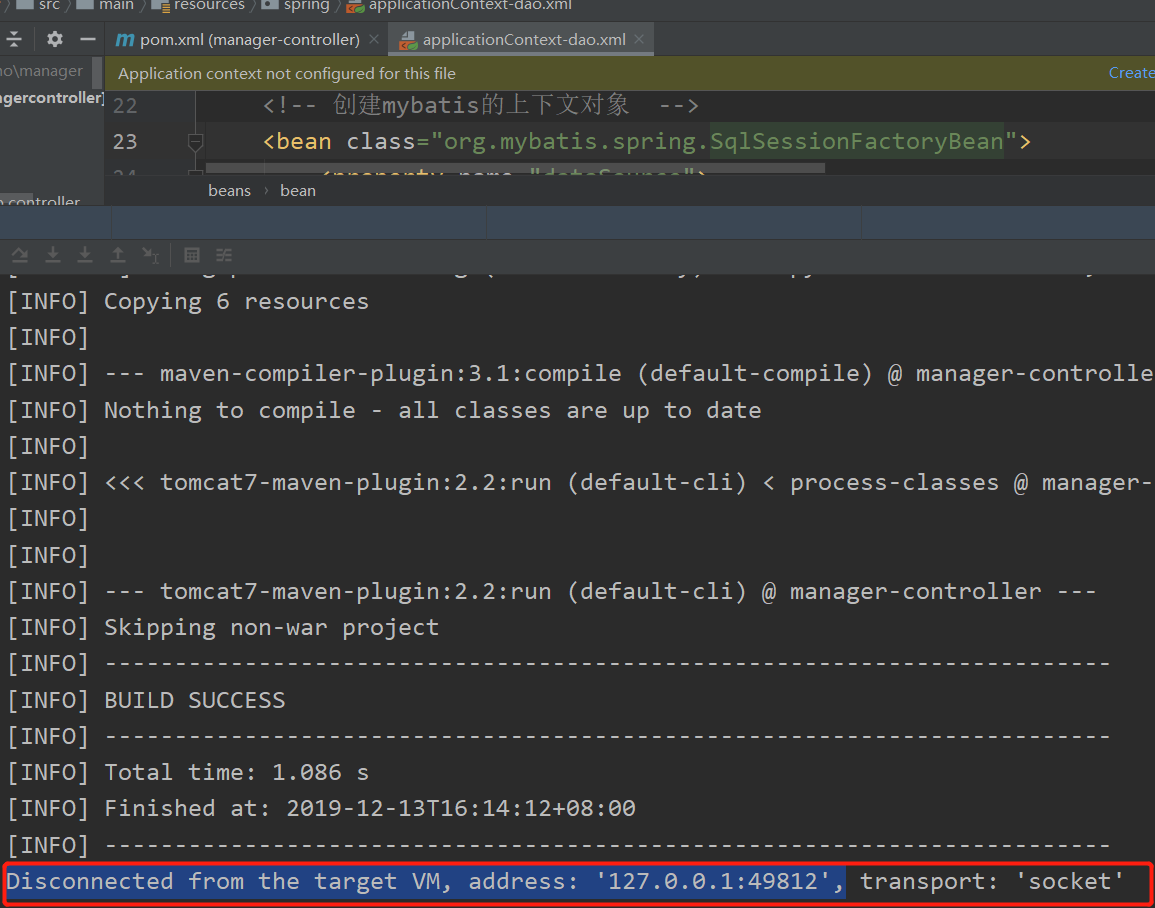Click the maven-compiler-plugin:3.1:compile log line
1155x908 pixels.
click(580, 373)
